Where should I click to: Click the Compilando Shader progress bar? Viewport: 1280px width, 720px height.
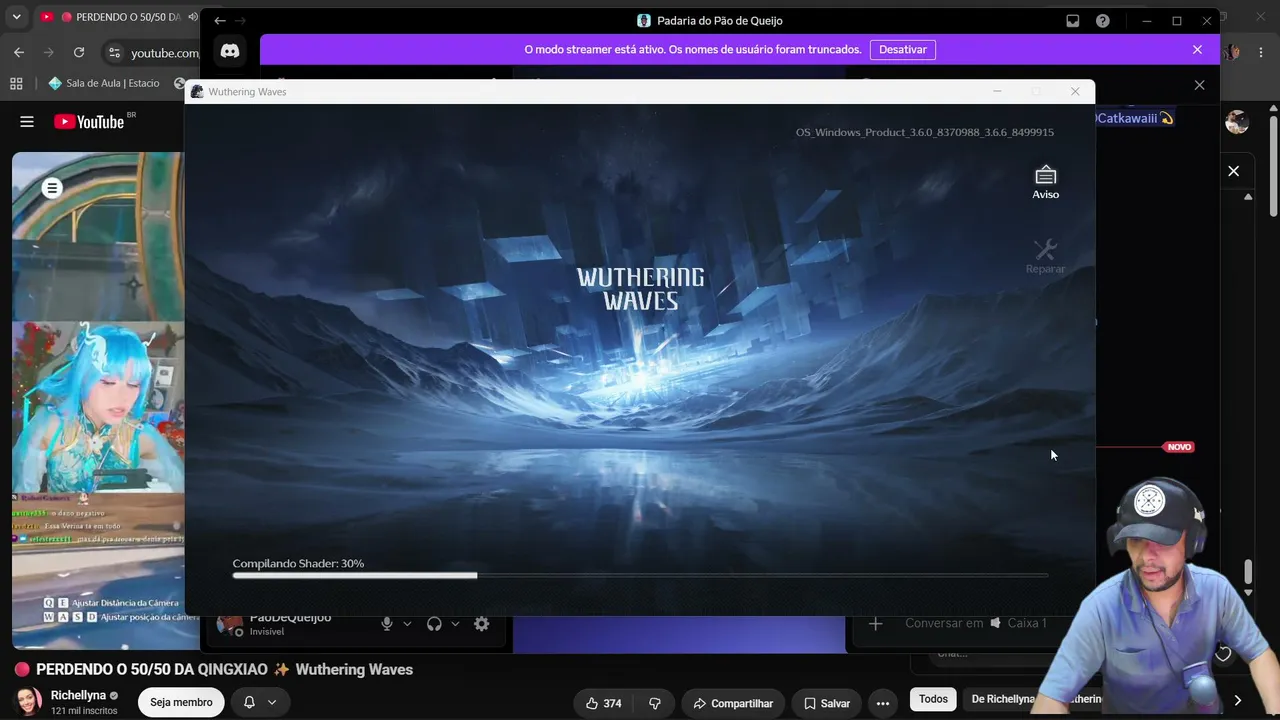coord(640,575)
